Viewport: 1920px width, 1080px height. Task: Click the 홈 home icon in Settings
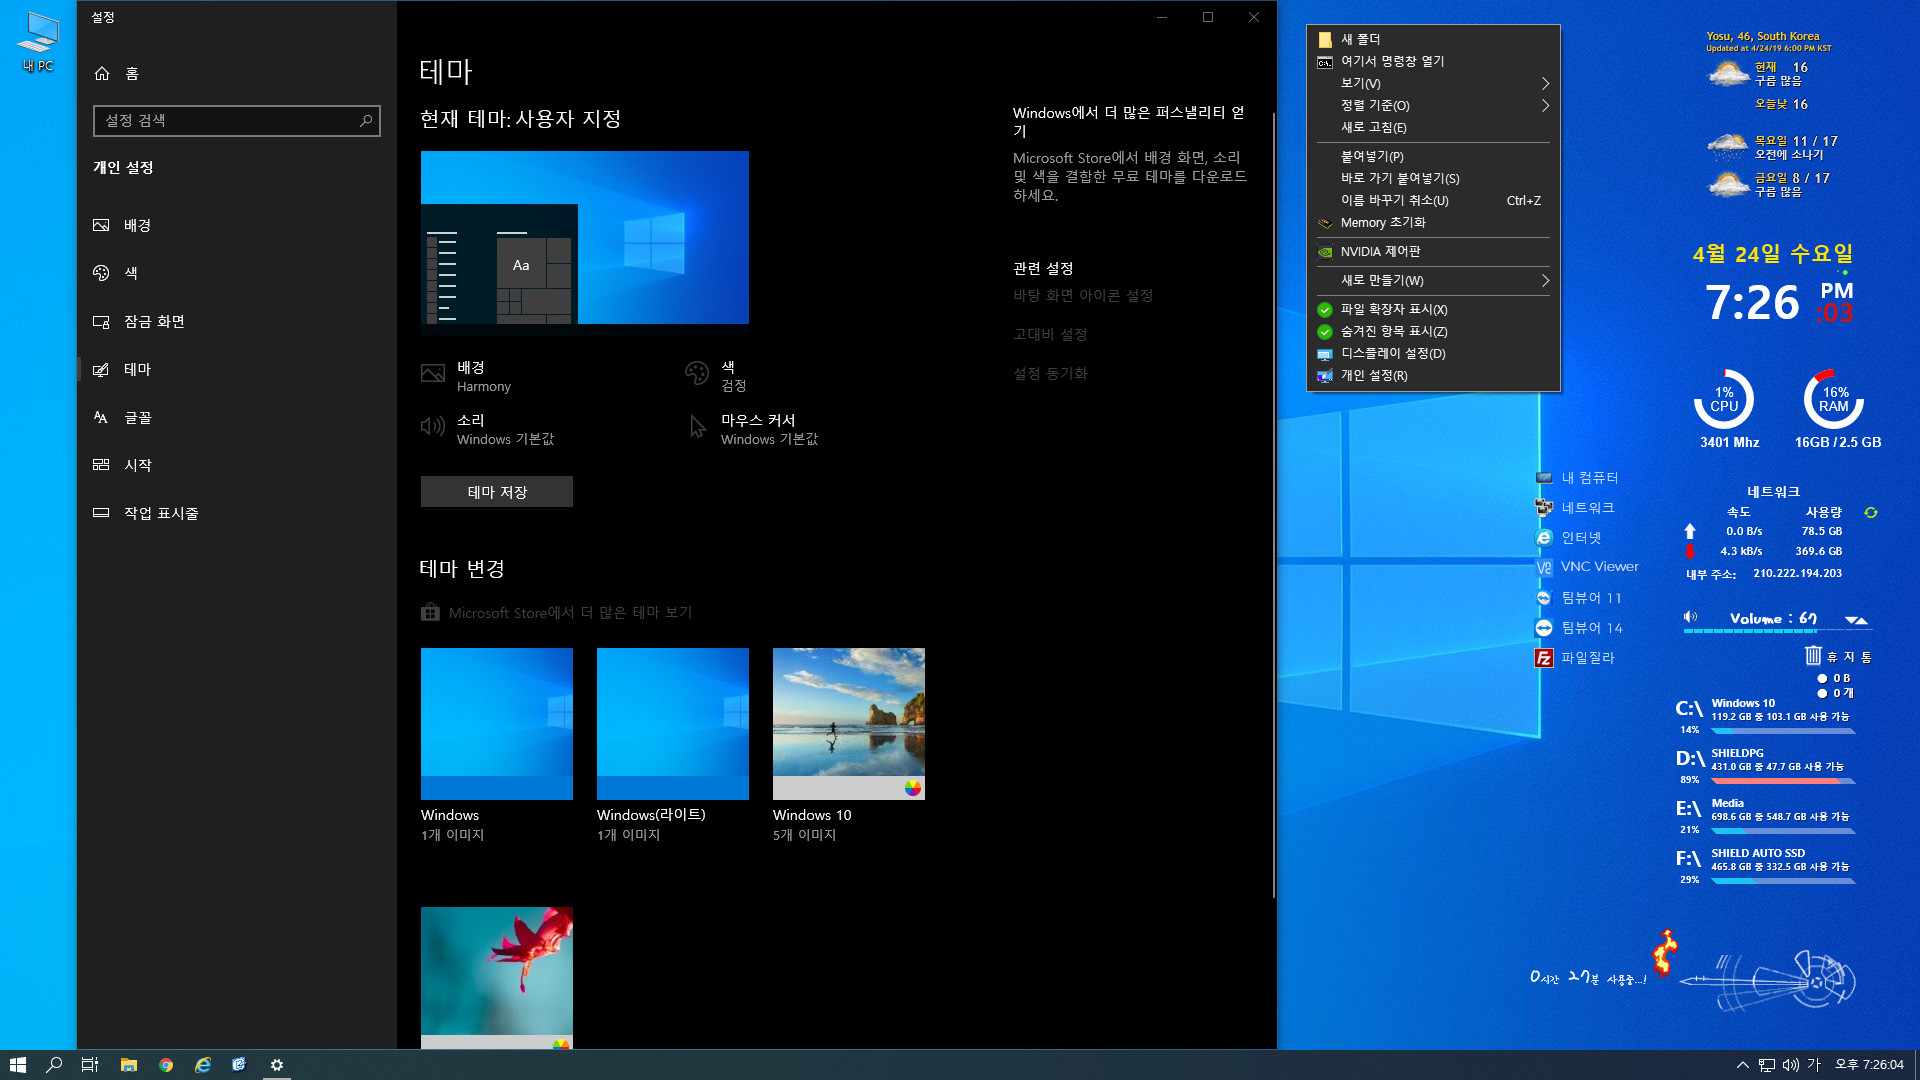click(101, 73)
